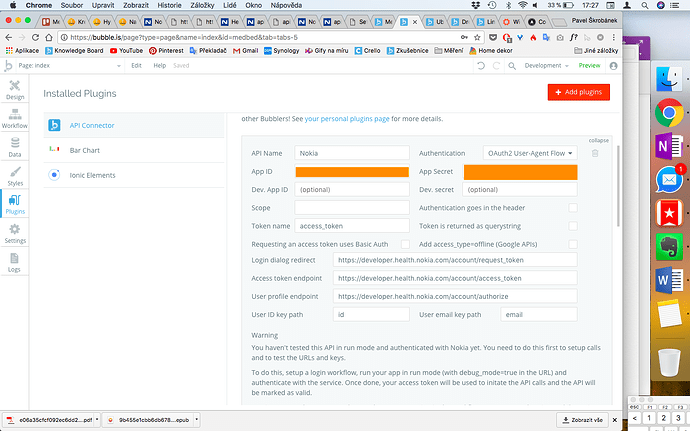The height and width of the screenshot is (431, 690).
Task: Open the user account avatar icon
Action: coord(613,66)
